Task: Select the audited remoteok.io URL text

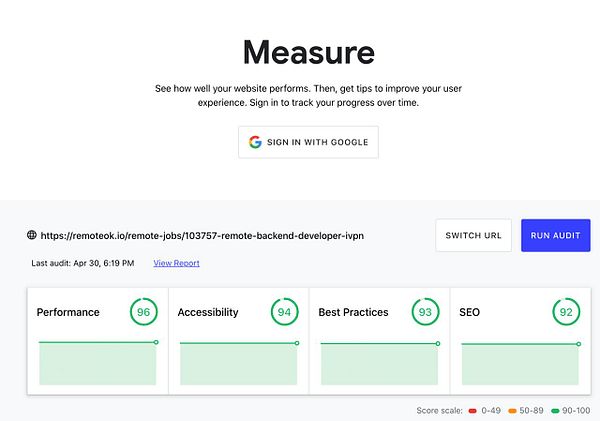Action: point(202,235)
